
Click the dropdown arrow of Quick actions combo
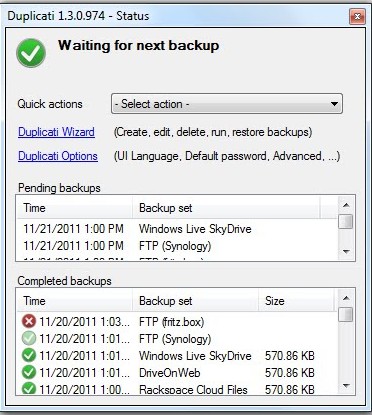(334, 104)
